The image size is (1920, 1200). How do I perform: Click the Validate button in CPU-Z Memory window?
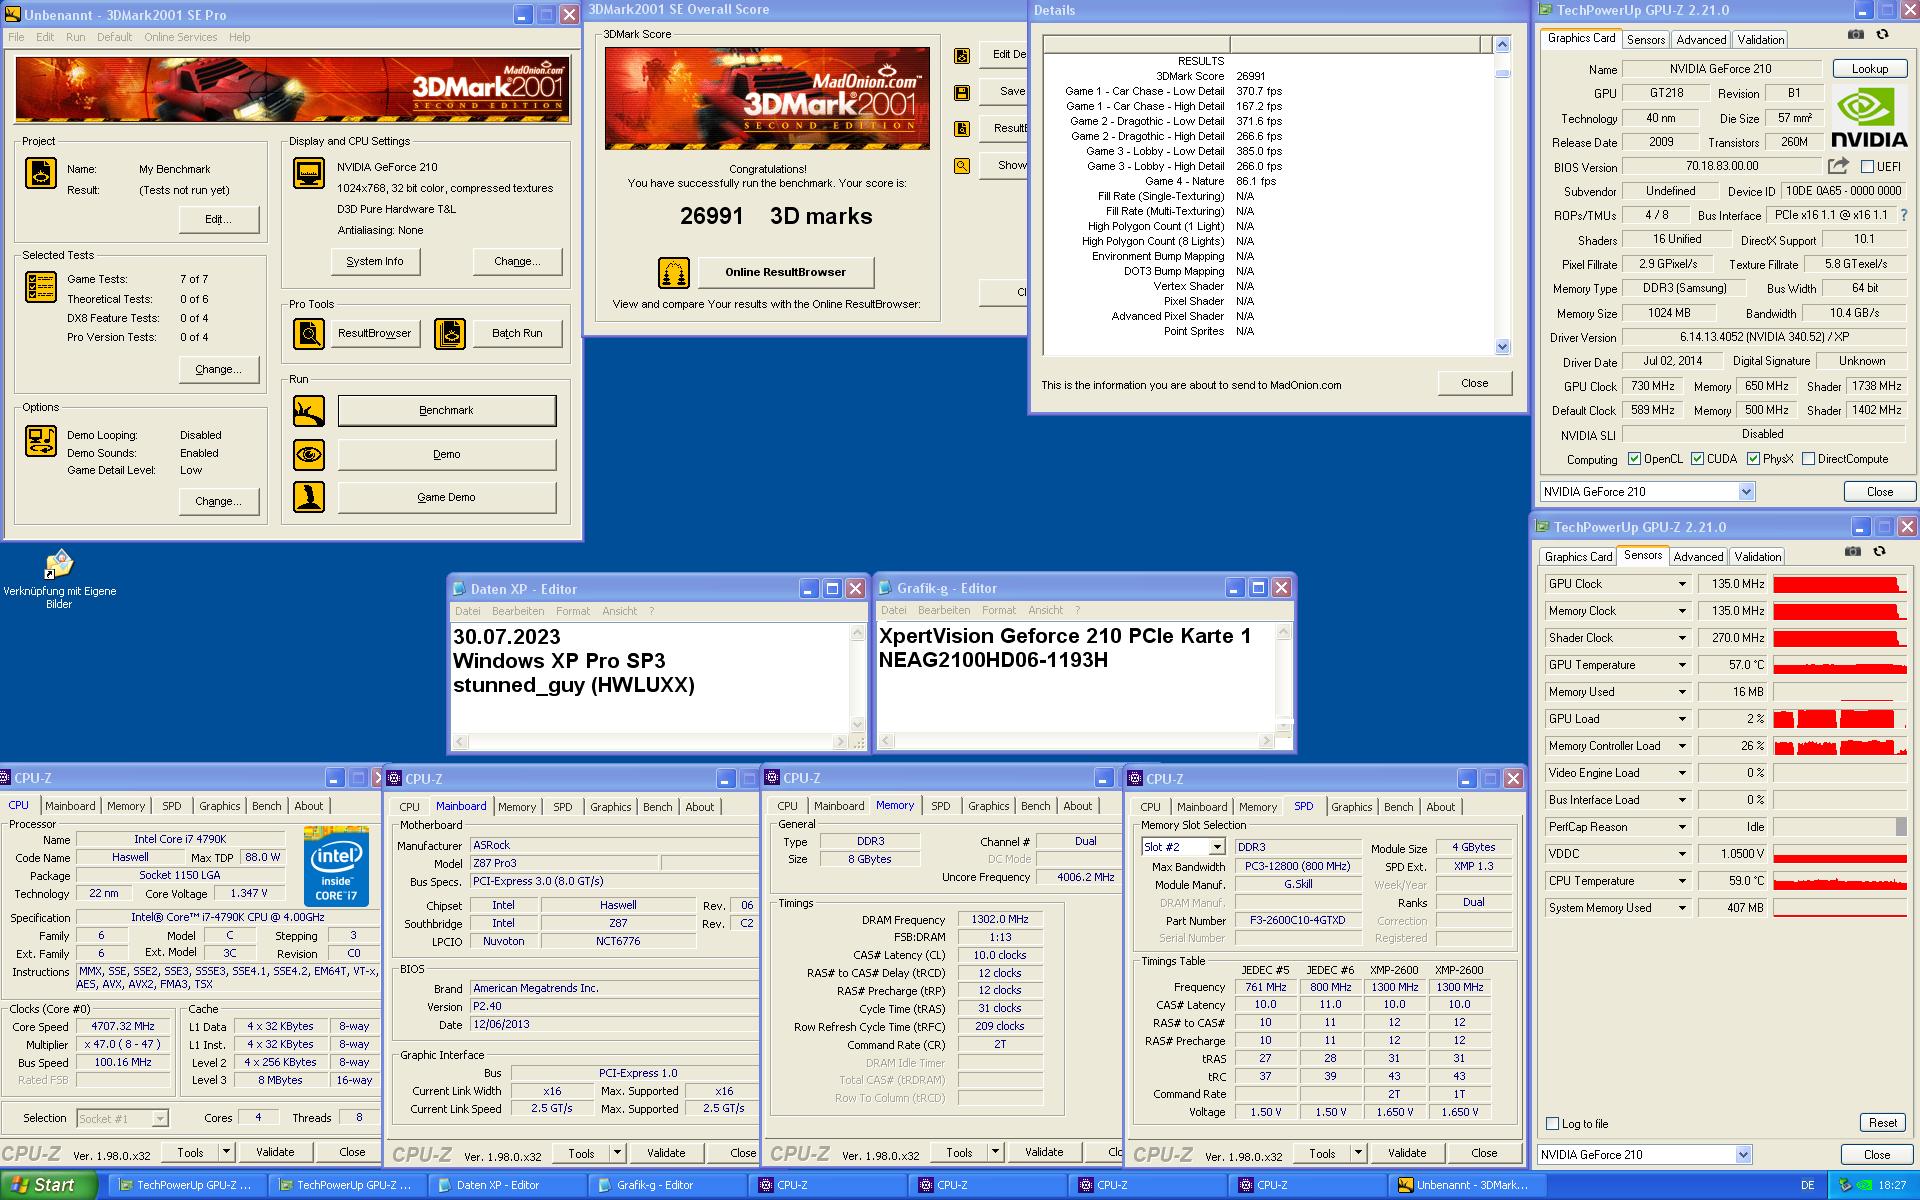pyautogui.click(x=1044, y=1152)
